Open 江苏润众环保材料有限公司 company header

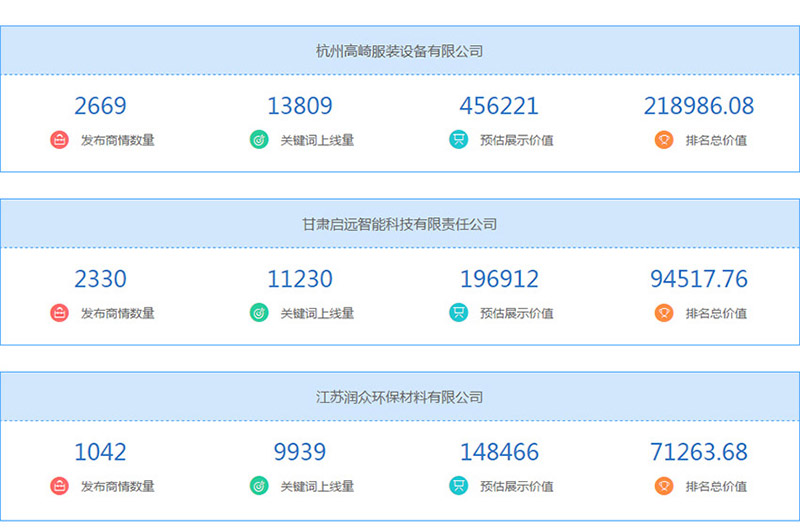click(399, 397)
